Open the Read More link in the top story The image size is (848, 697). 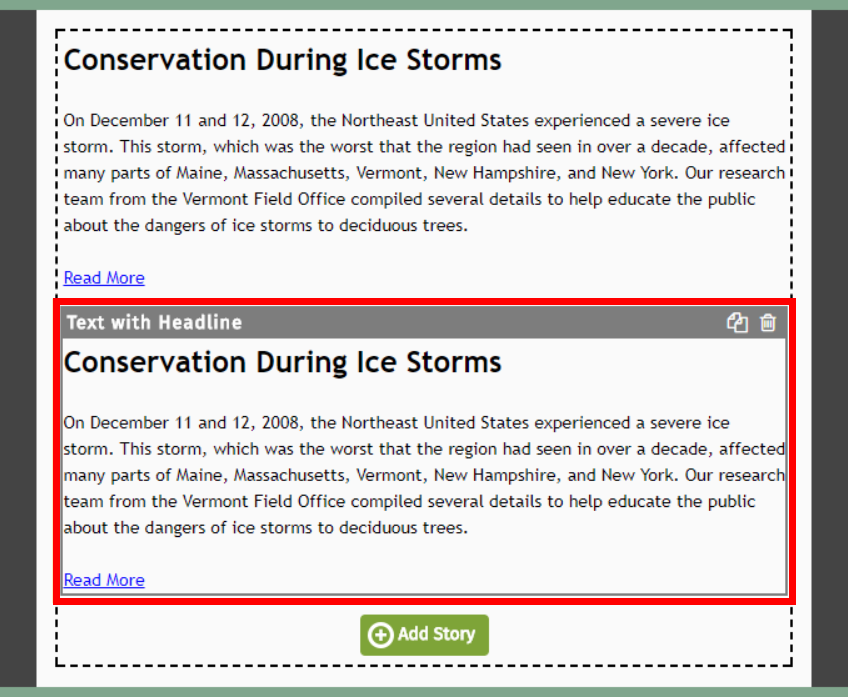(x=104, y=278)
